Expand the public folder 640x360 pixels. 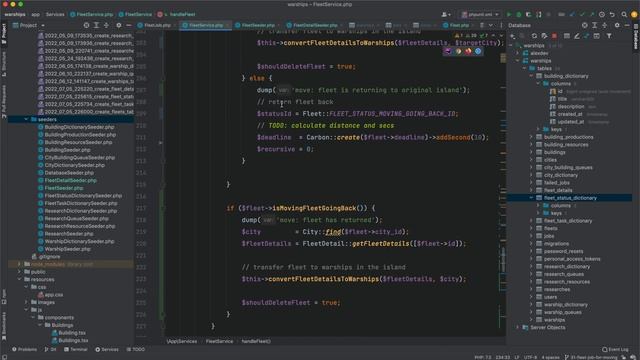click(x=19, y=271)
